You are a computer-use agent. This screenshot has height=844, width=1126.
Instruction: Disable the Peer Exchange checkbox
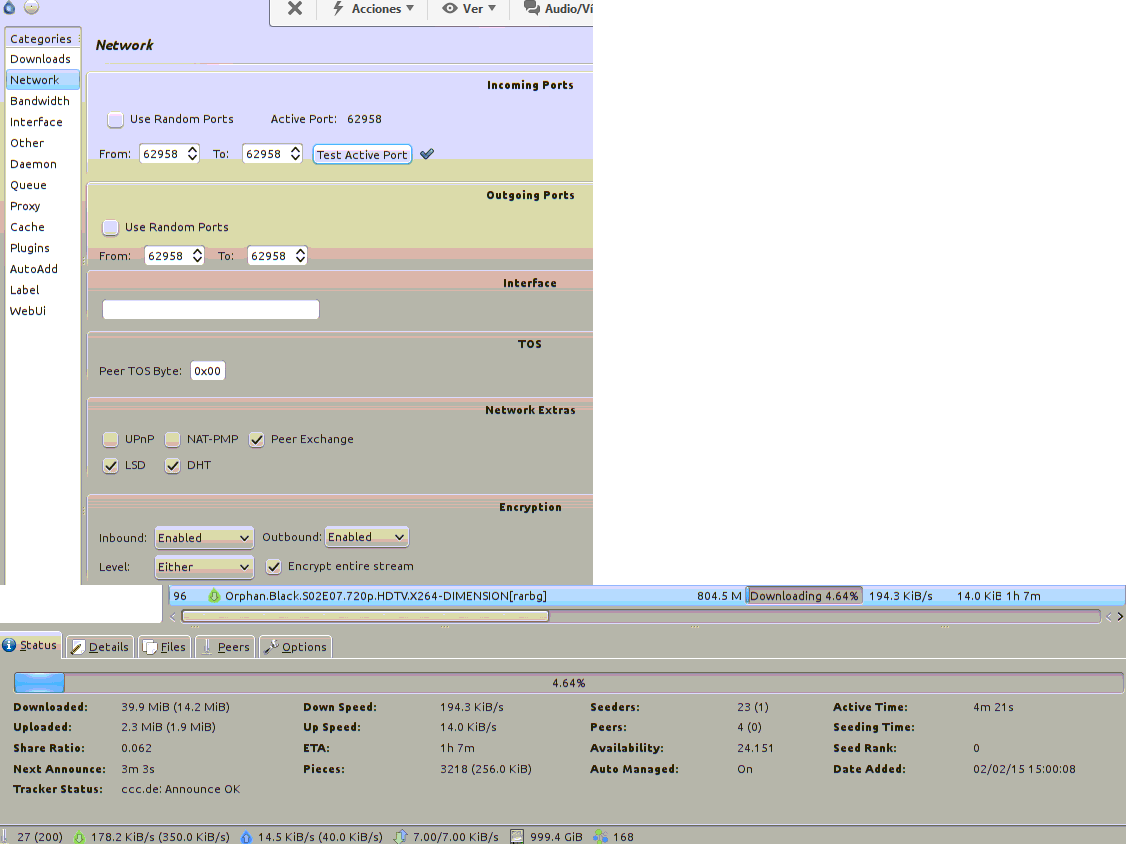[x=256, y=440]
